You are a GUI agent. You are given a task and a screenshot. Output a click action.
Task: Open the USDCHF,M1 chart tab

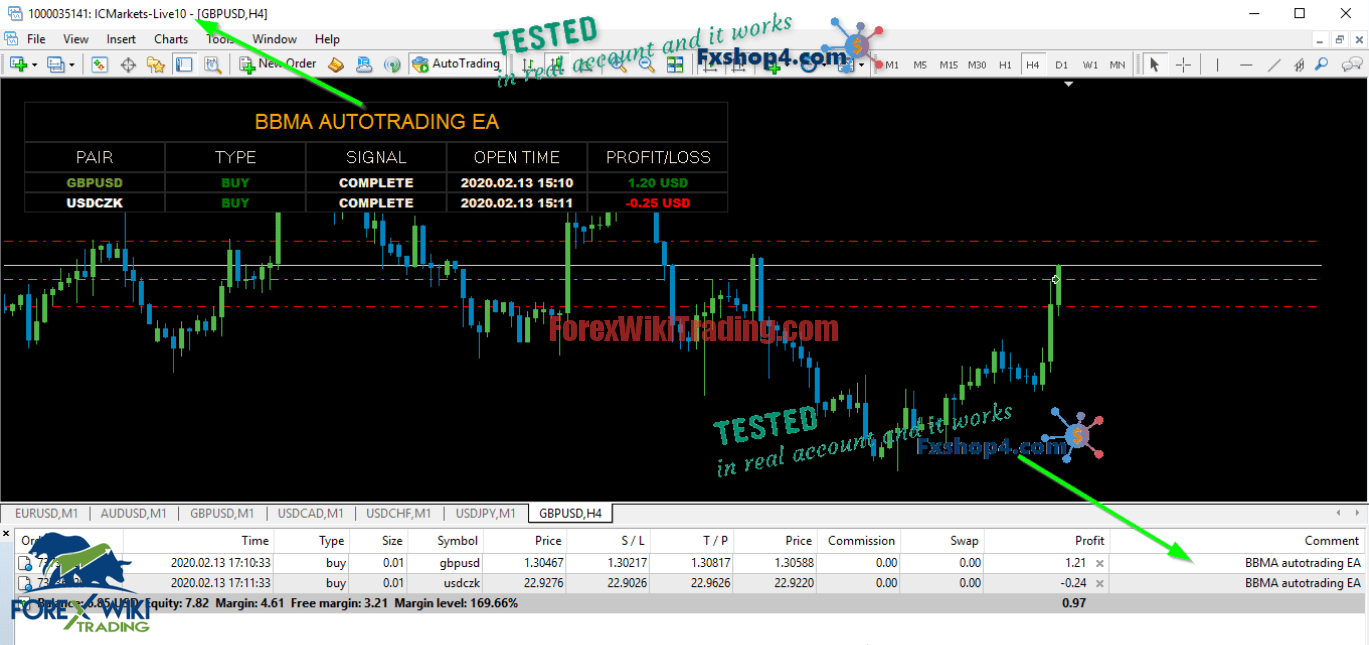tap(399, 513)
